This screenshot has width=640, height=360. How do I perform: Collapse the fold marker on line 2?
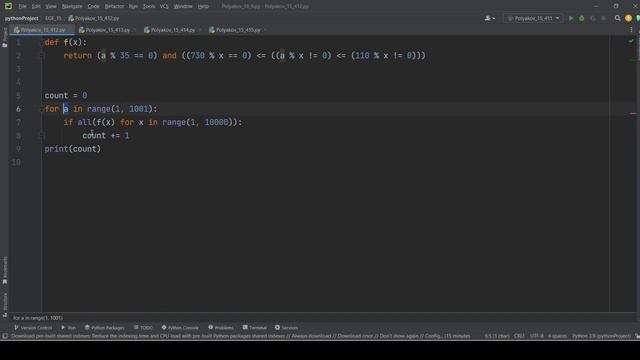point(42,56)
